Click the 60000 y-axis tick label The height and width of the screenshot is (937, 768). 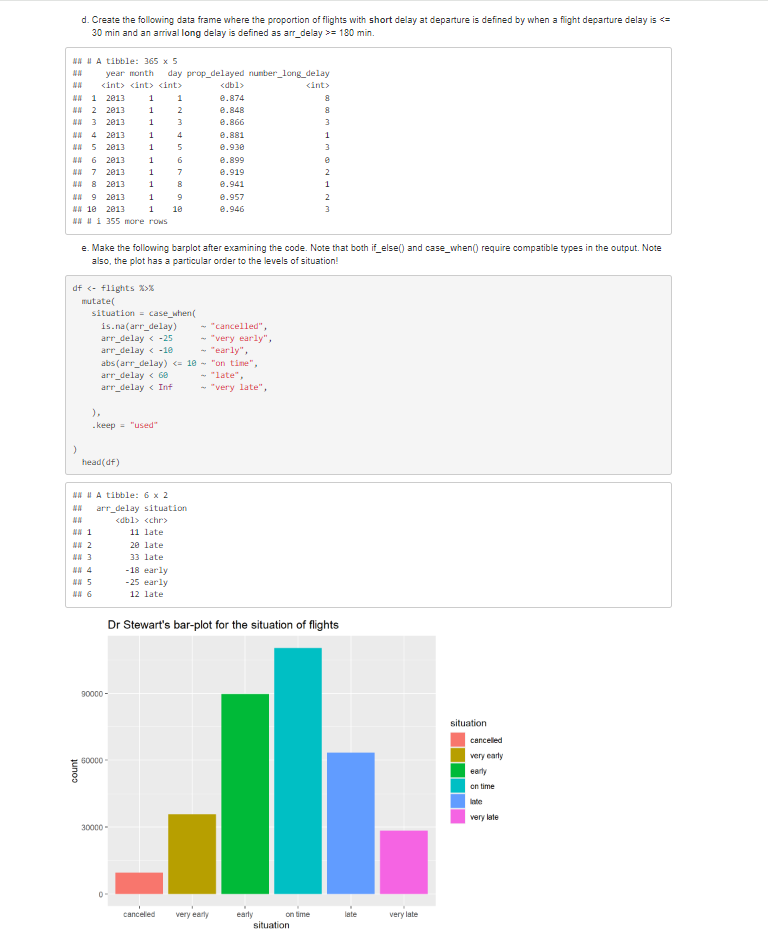92,760
